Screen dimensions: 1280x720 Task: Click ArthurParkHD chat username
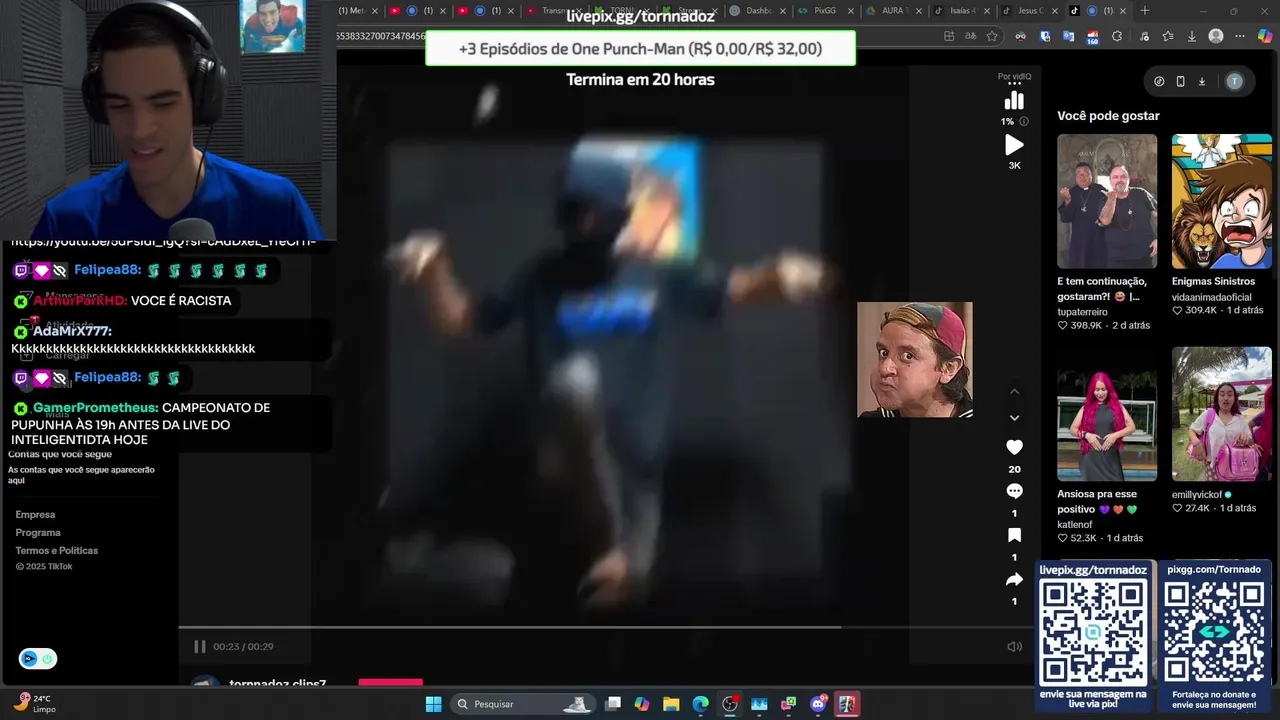click(80, 301)
